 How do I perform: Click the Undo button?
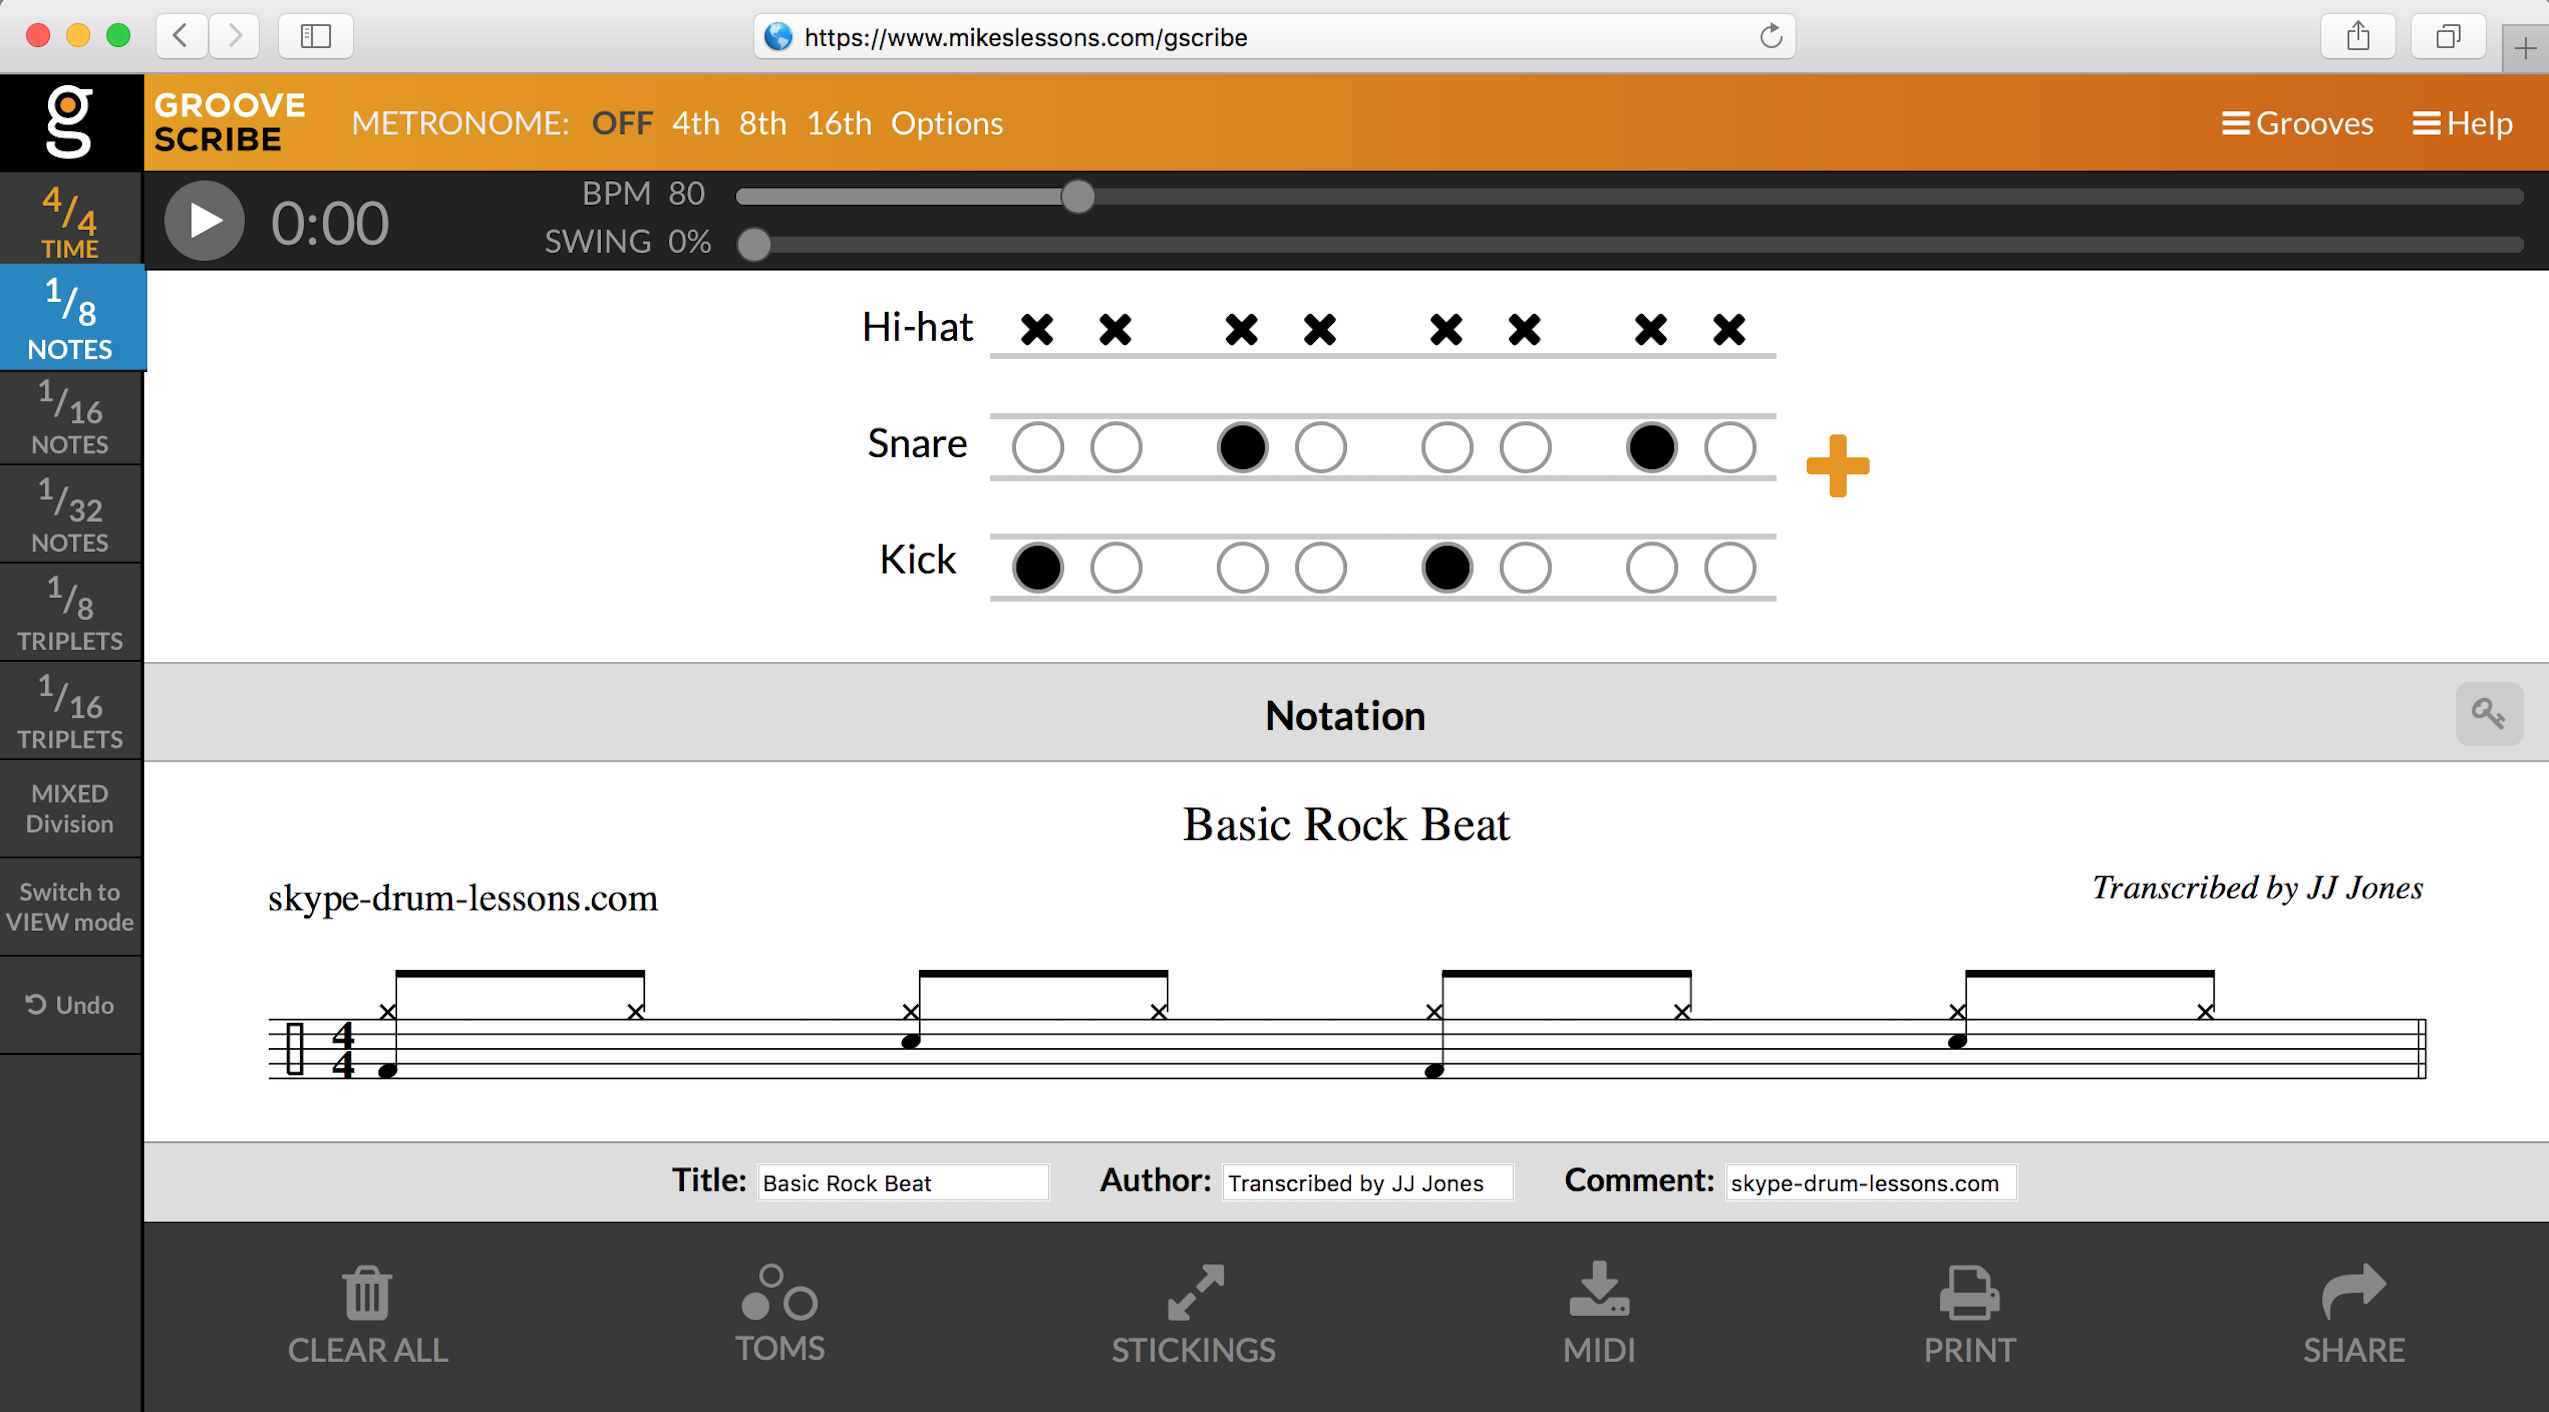click(70, 1005)
